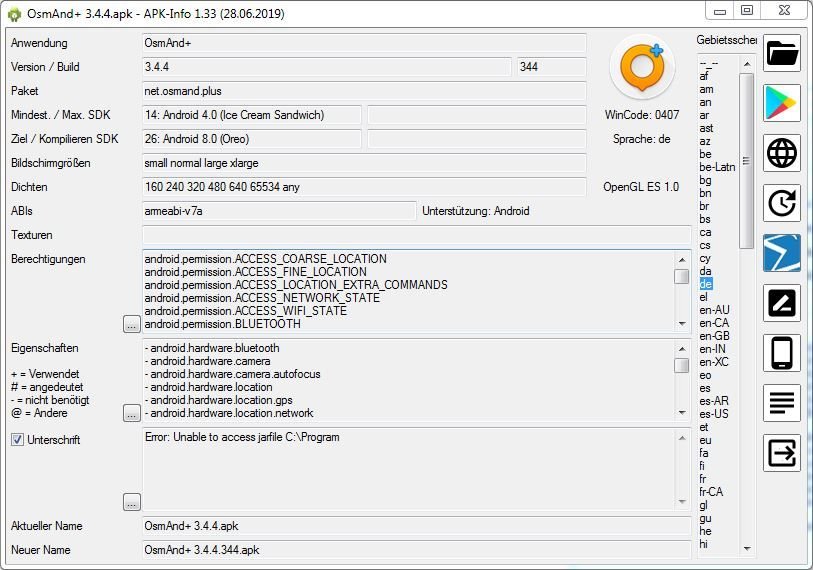The image size is (813, 570).
Task: Click up arrow of the Eigenschaften list
Action: [682, 349]
